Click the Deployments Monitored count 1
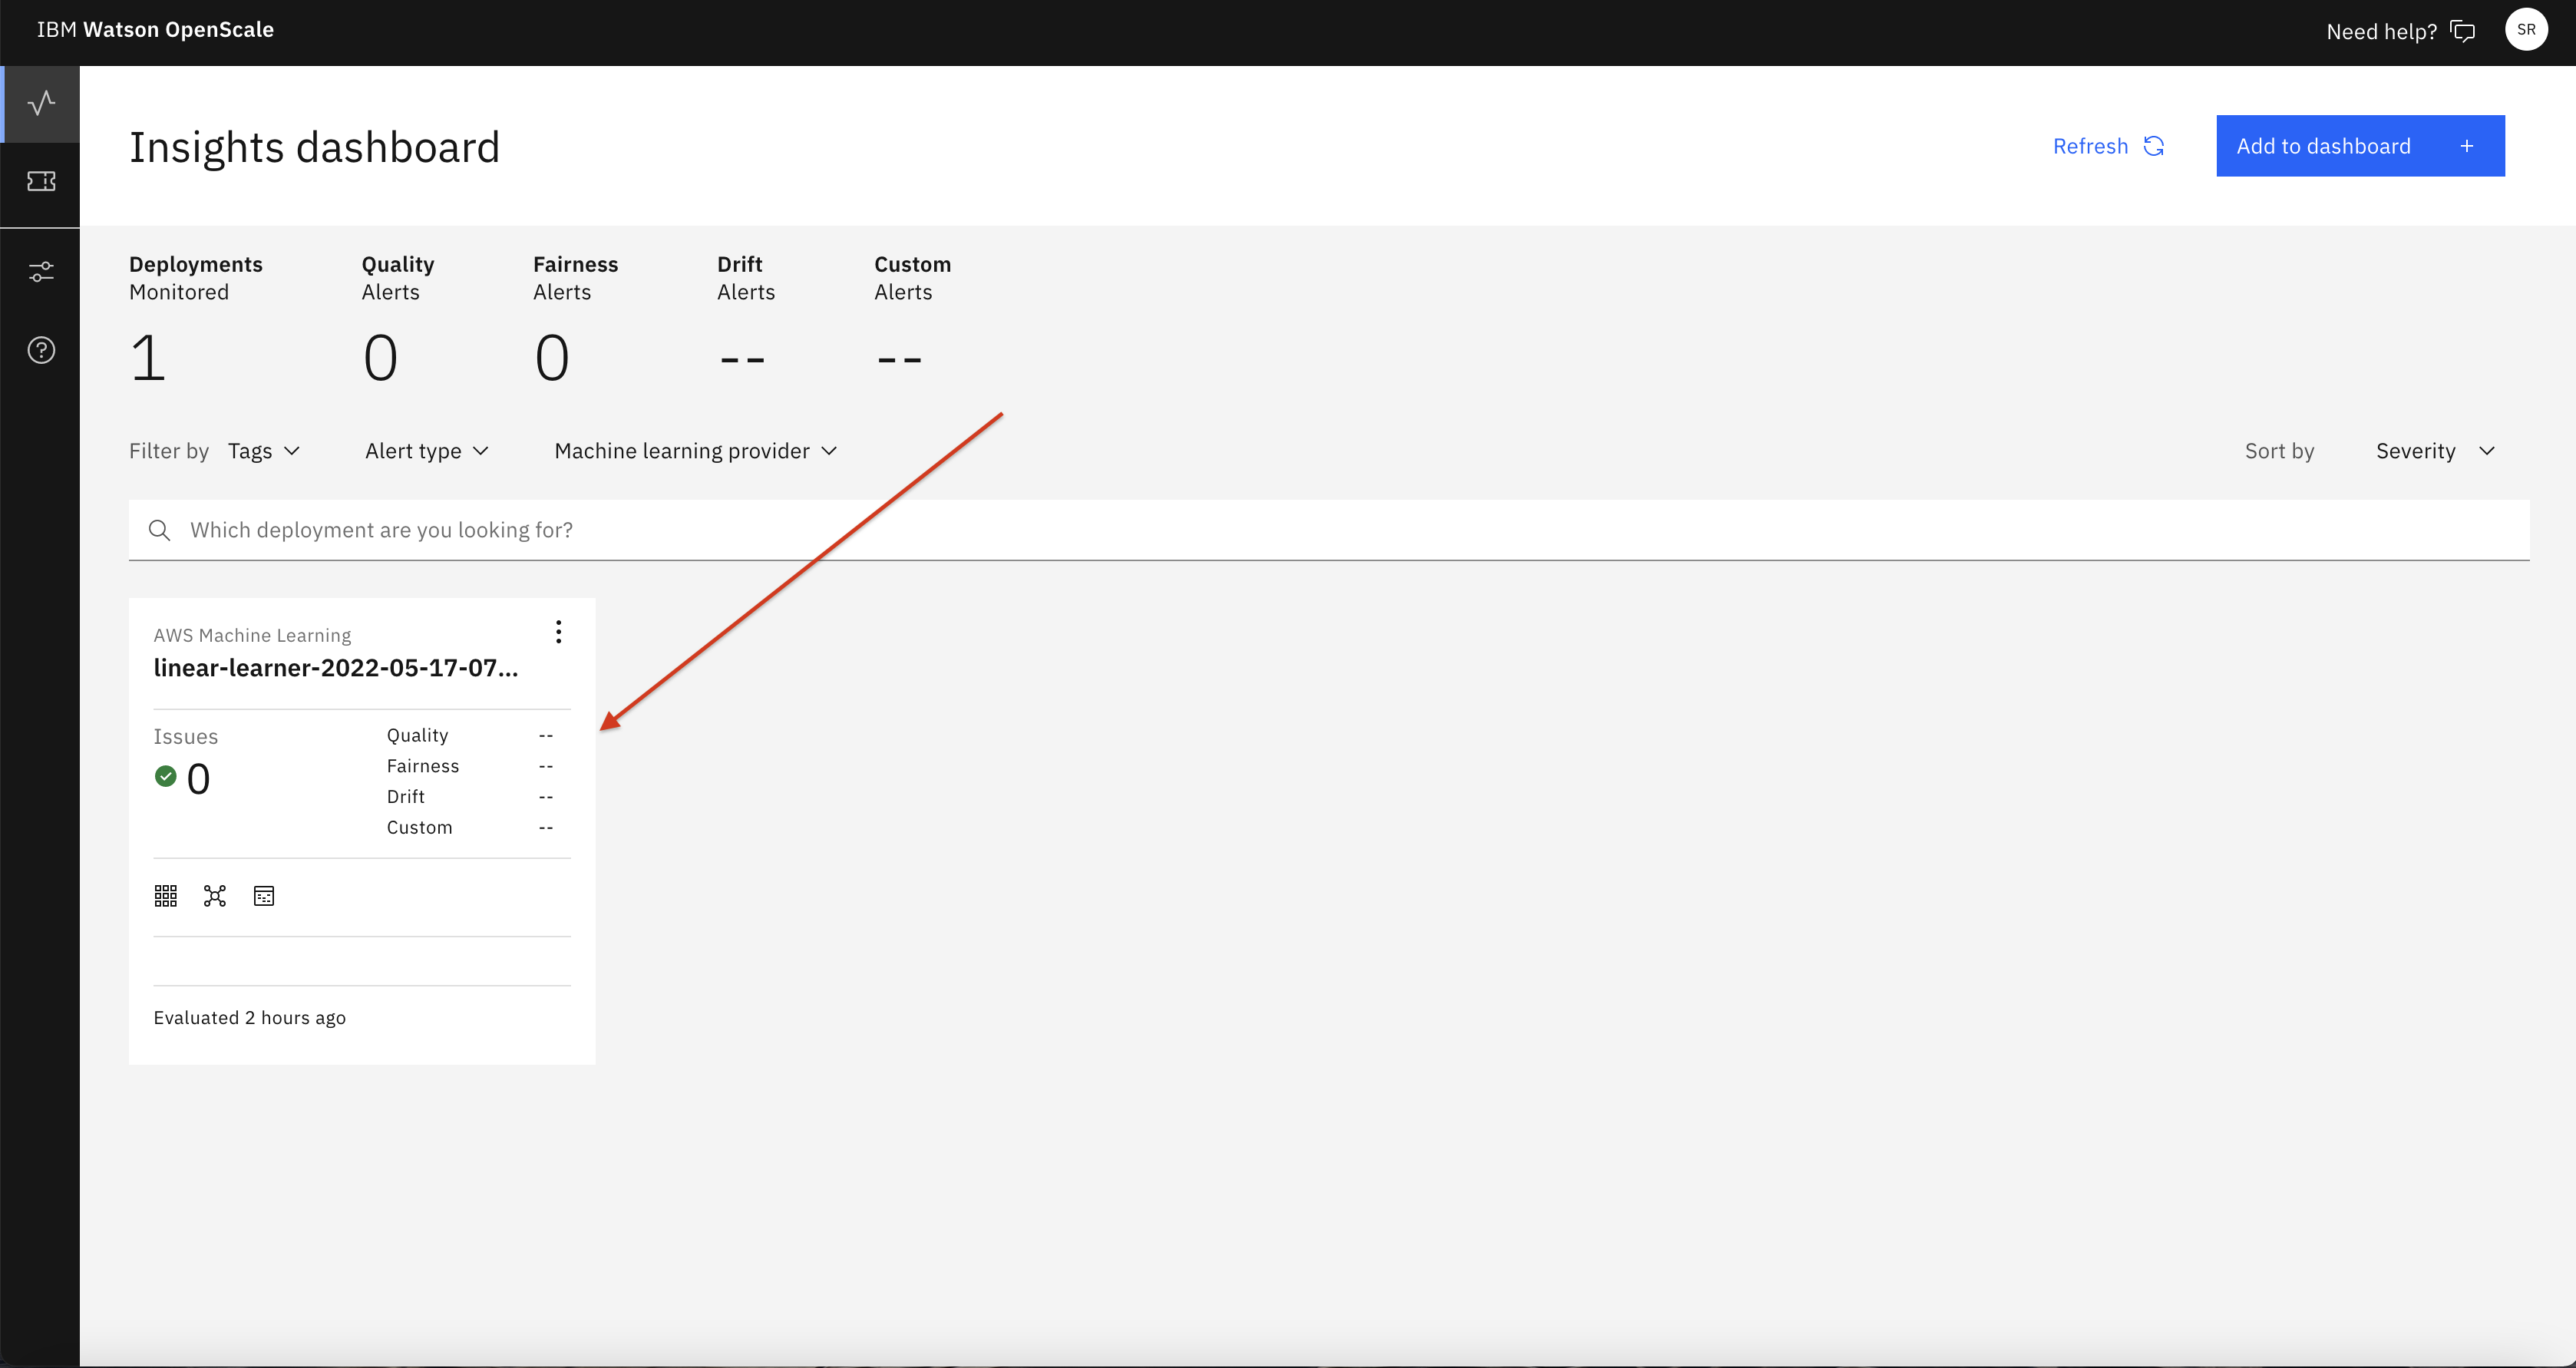This screenshot has width=2576, height=1368. (148, 358)
